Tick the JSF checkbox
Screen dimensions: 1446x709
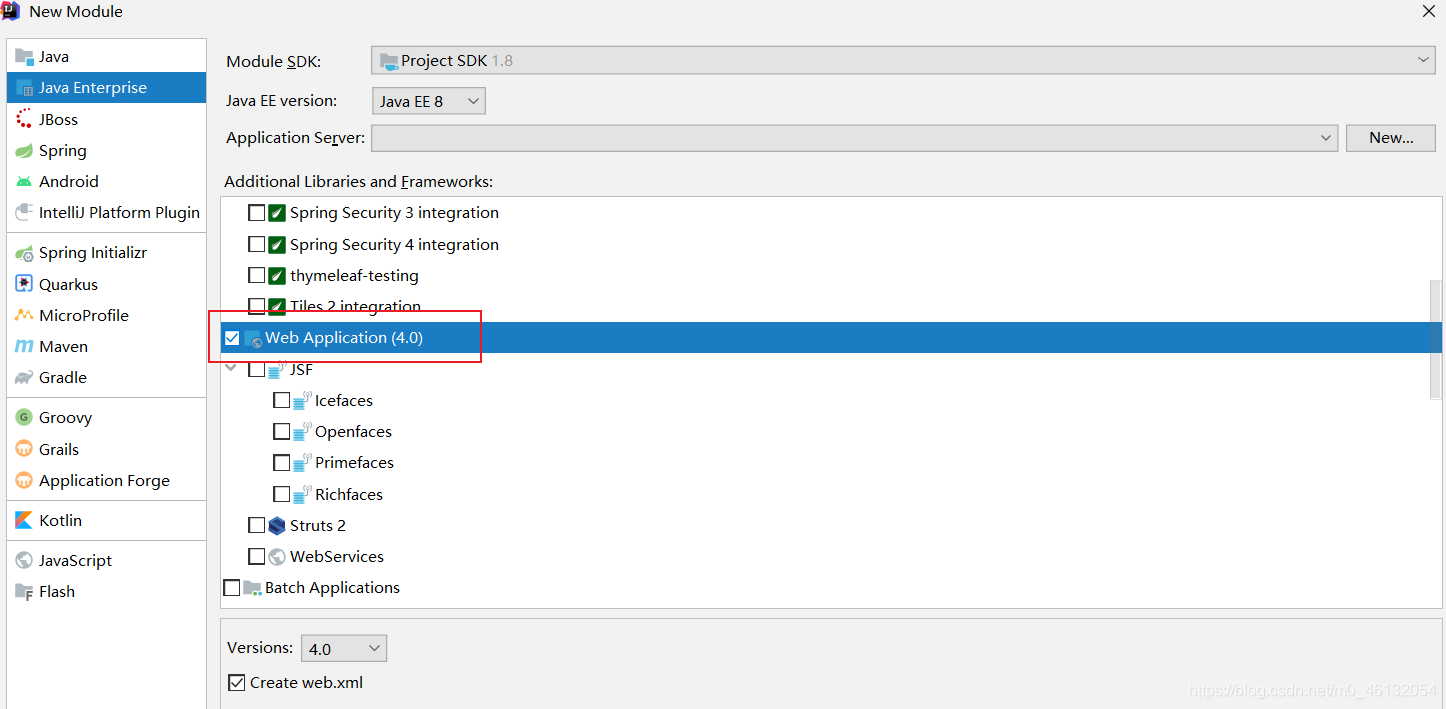[257, 369]
